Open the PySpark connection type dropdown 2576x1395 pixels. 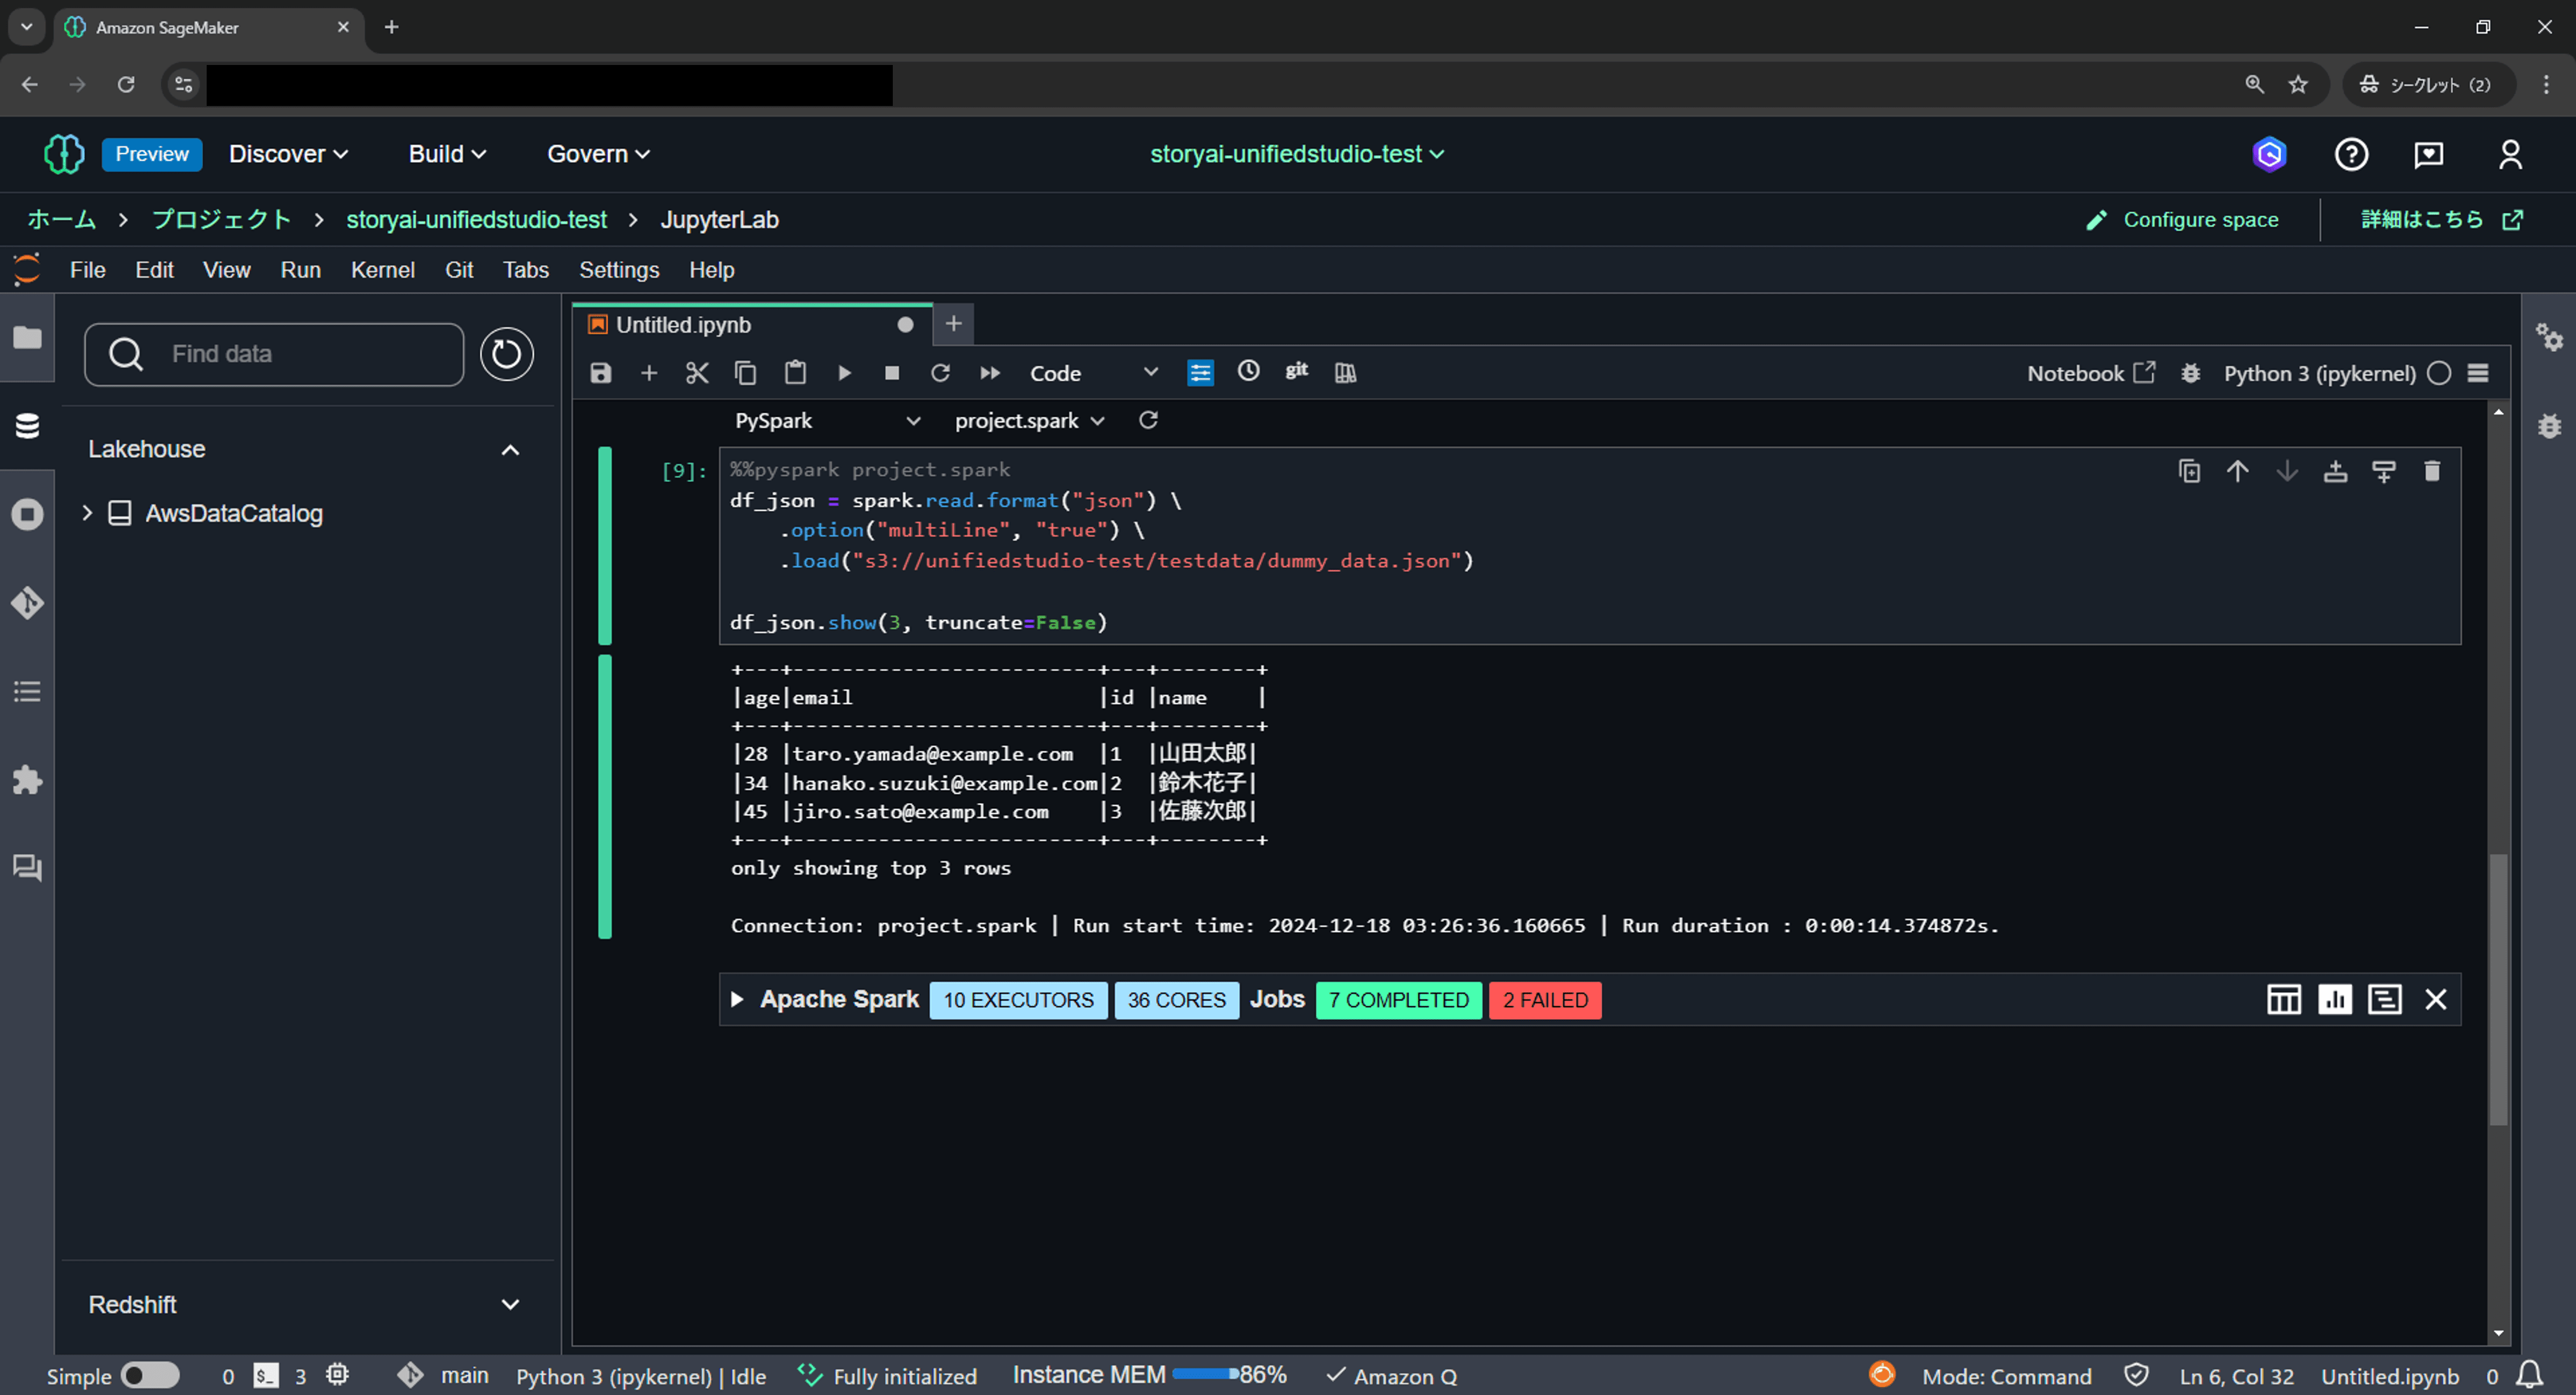point(827,421)
